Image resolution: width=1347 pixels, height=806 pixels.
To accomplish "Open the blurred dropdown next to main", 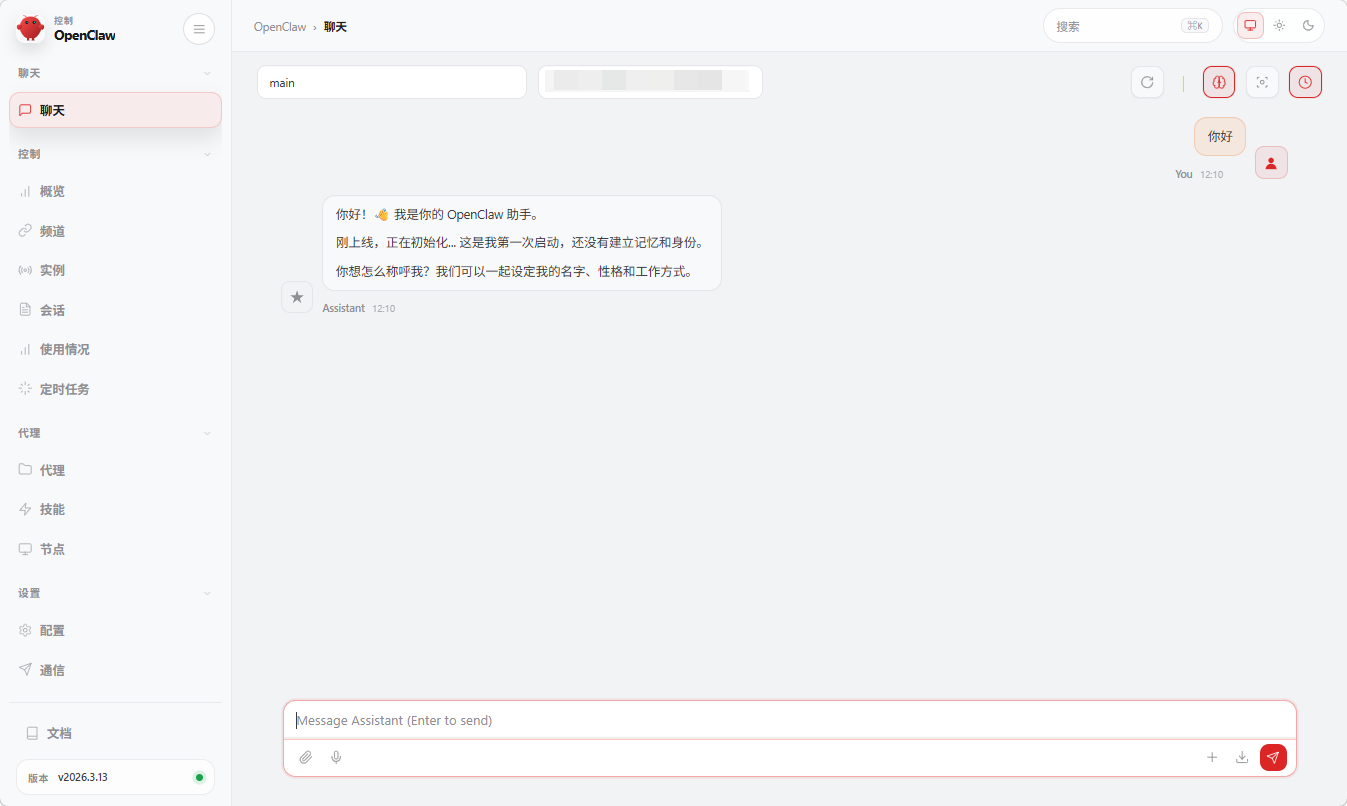I will coord(650,82).
